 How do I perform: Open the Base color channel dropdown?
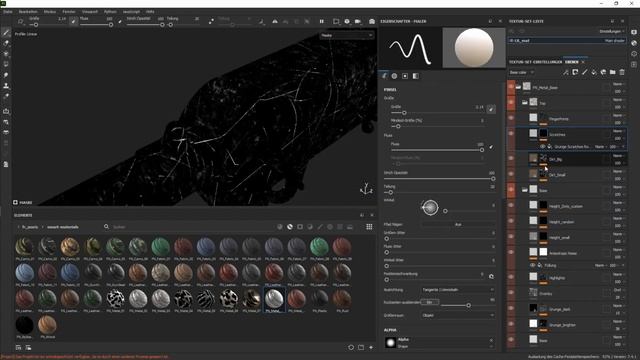[522, 72]
